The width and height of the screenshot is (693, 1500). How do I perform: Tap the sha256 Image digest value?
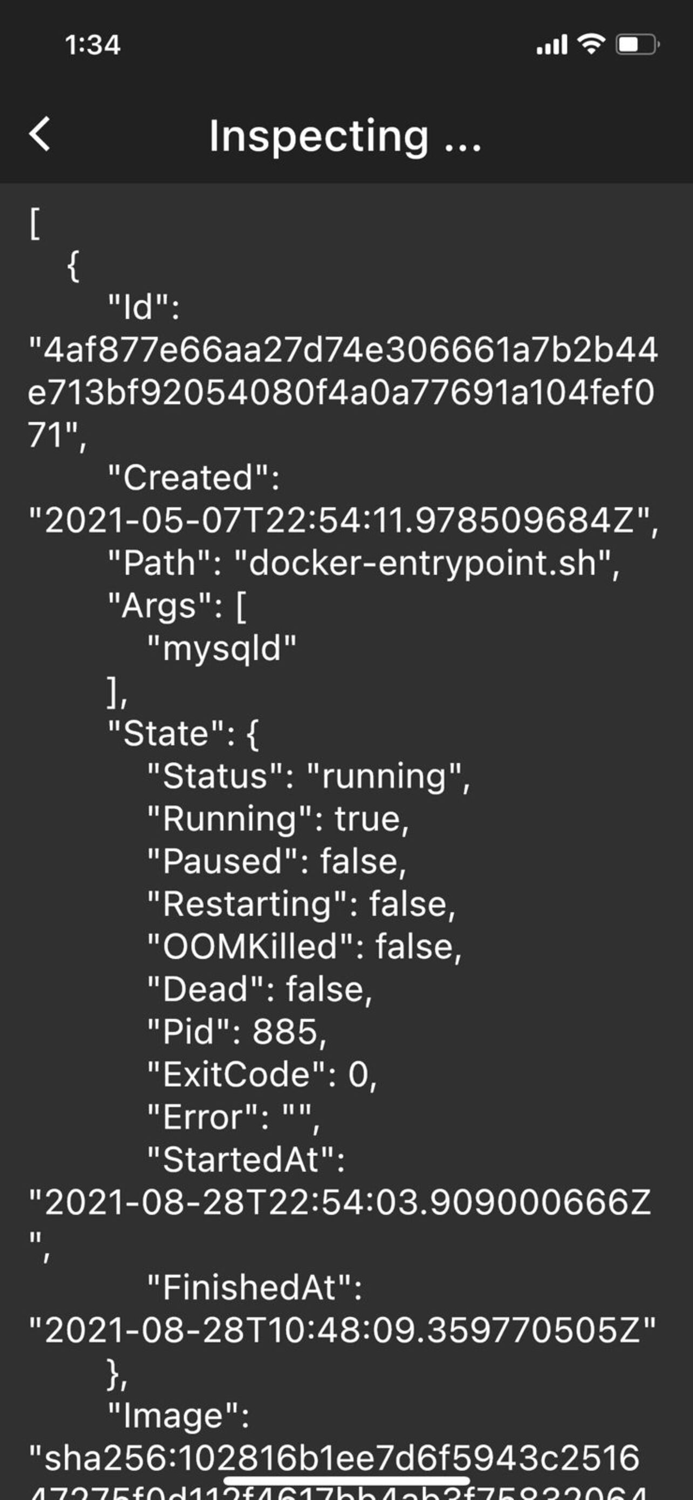[346, 1456]
